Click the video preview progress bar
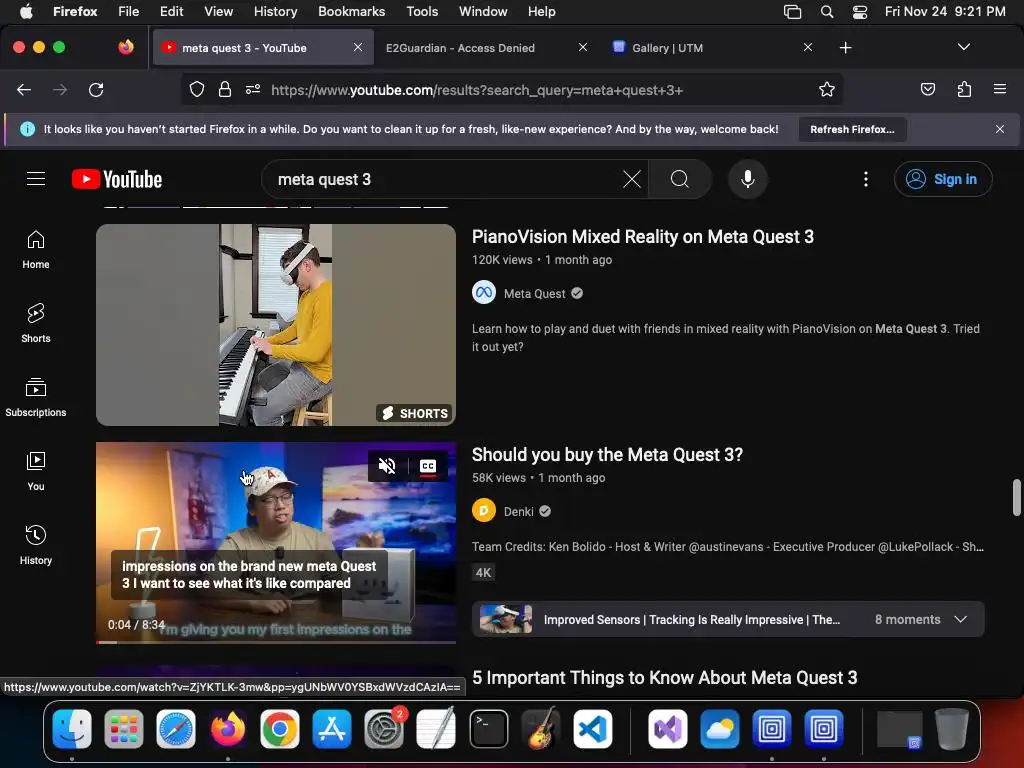 tap(276, 642)
